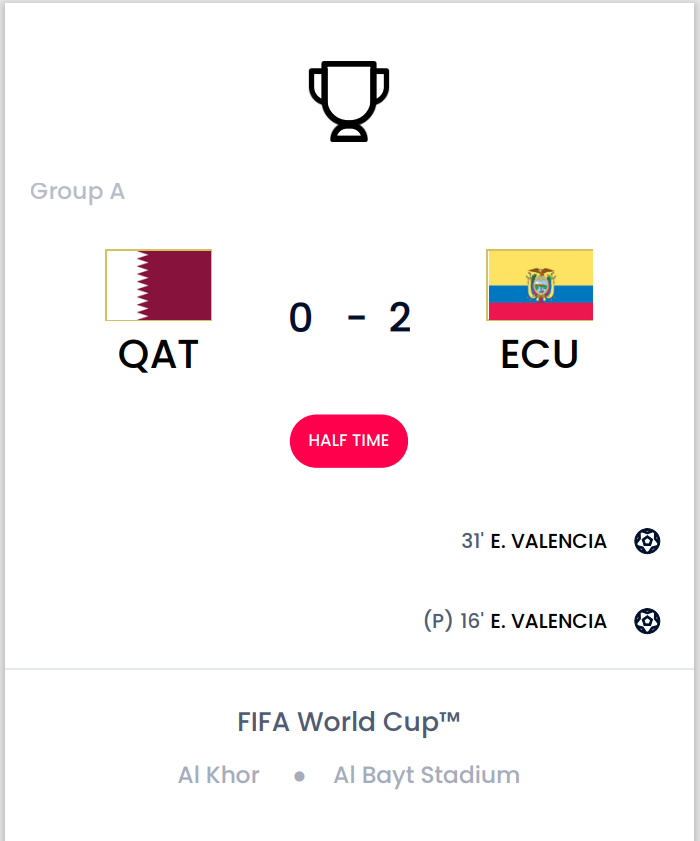700x841 pixels.
Task: Select the 16' E. VALENCIA penalty entry
Action: 515,621
